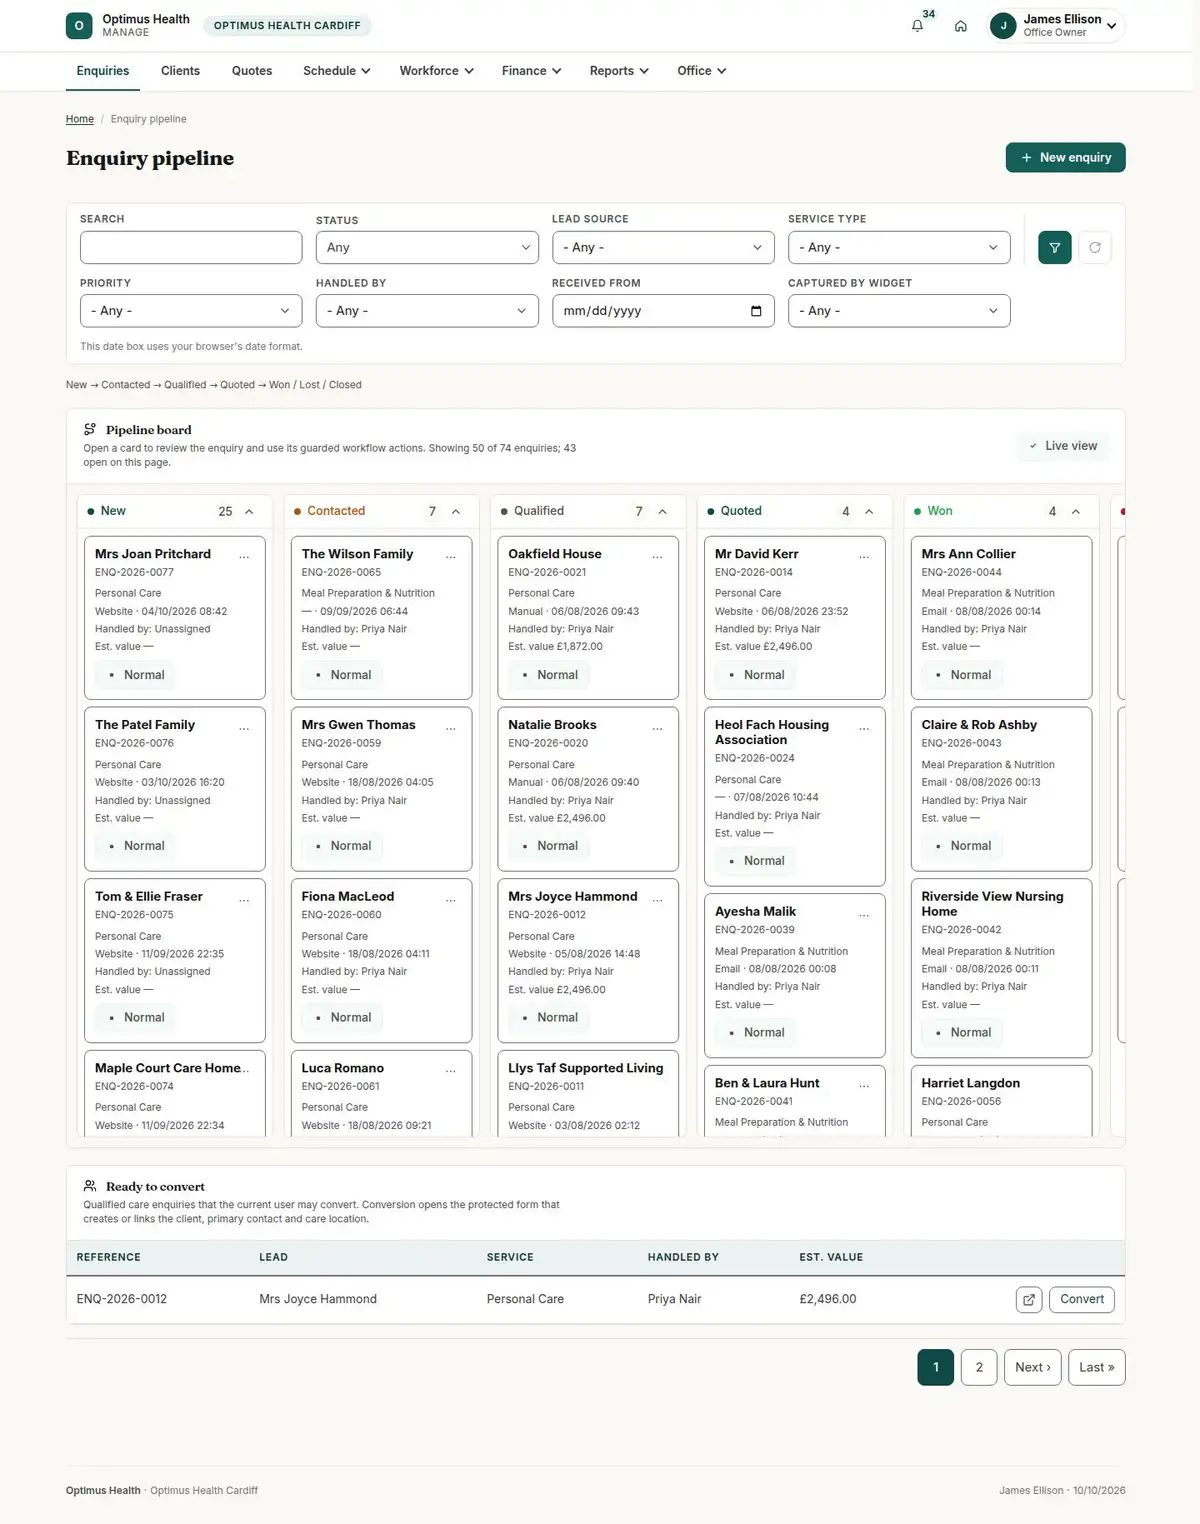1200x1524 pixels.
Task: Open Ayesha Malik card options menu
Action: tap(864, 914)
